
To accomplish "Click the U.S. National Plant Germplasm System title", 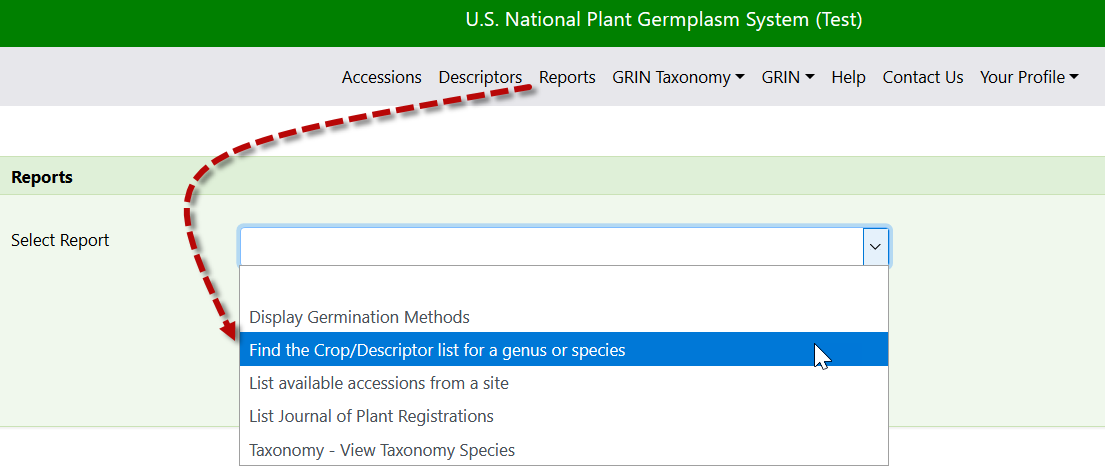I will tap(663, 20).
